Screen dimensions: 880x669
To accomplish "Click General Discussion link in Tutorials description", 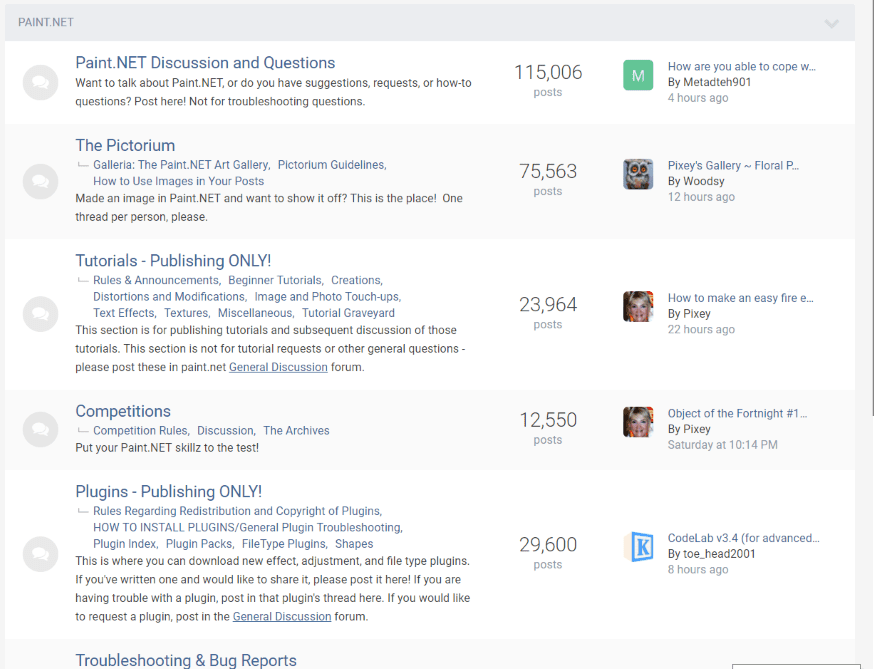I will [x=278, y=367].
